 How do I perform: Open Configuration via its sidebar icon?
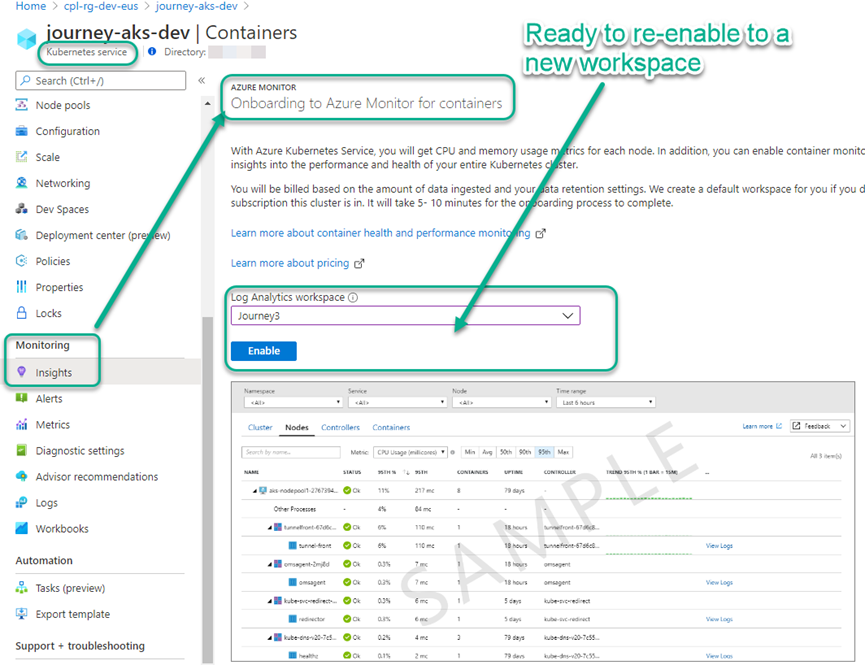tap(22, 131)
